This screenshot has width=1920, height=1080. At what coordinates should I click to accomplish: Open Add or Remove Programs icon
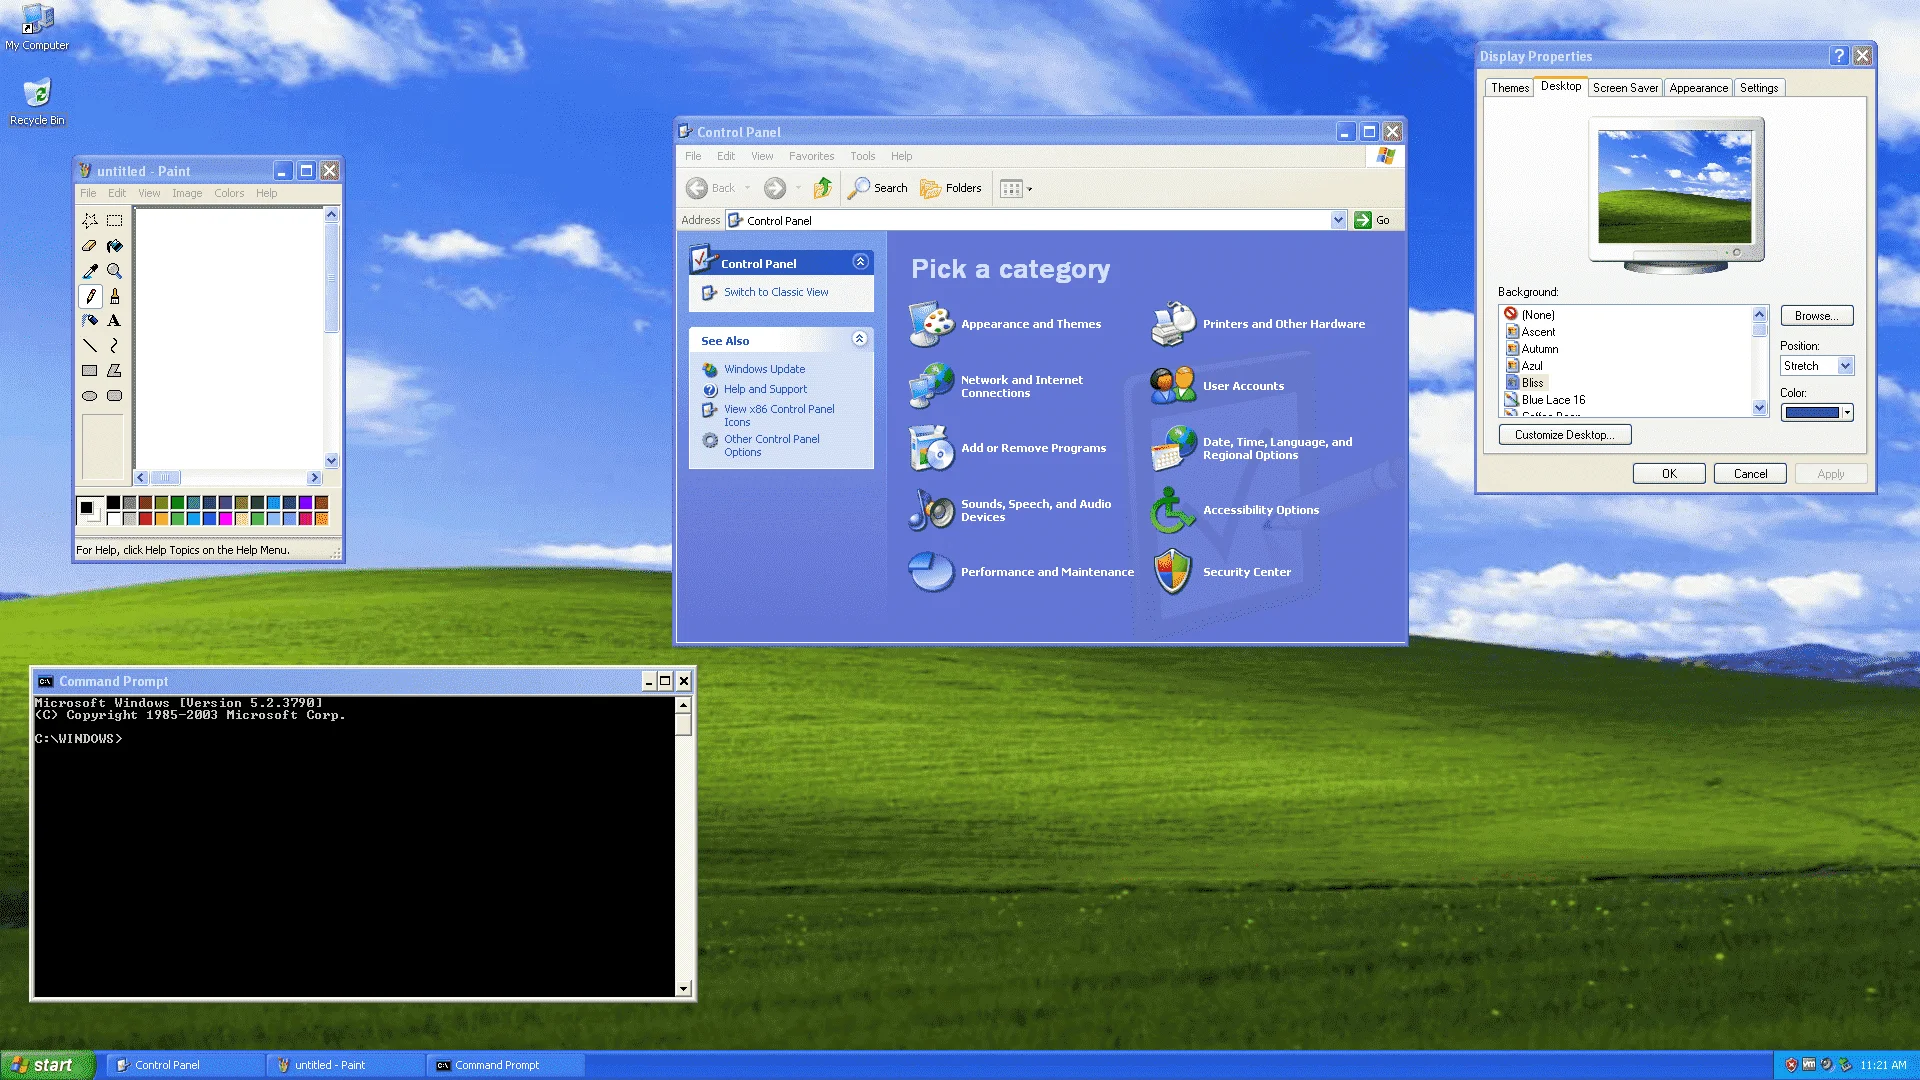(x=931, y=448)
